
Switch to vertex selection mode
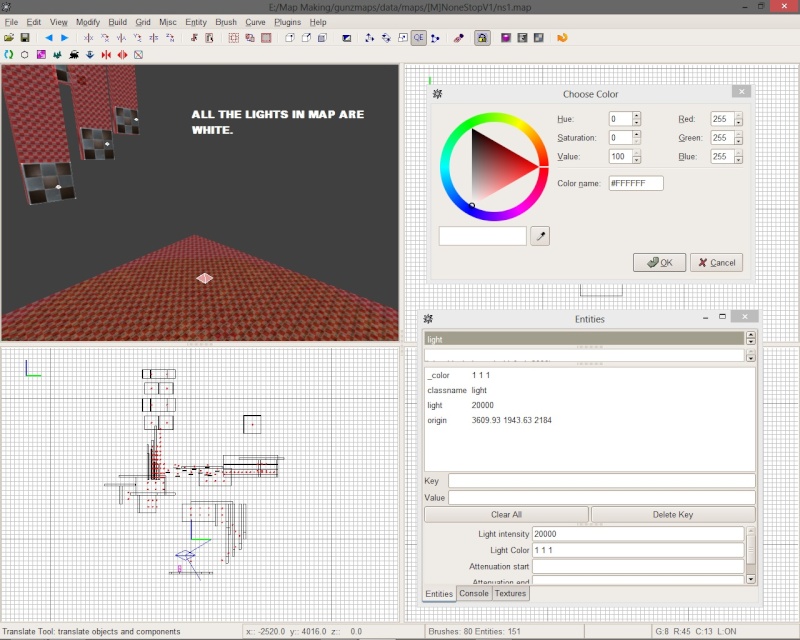290,38
